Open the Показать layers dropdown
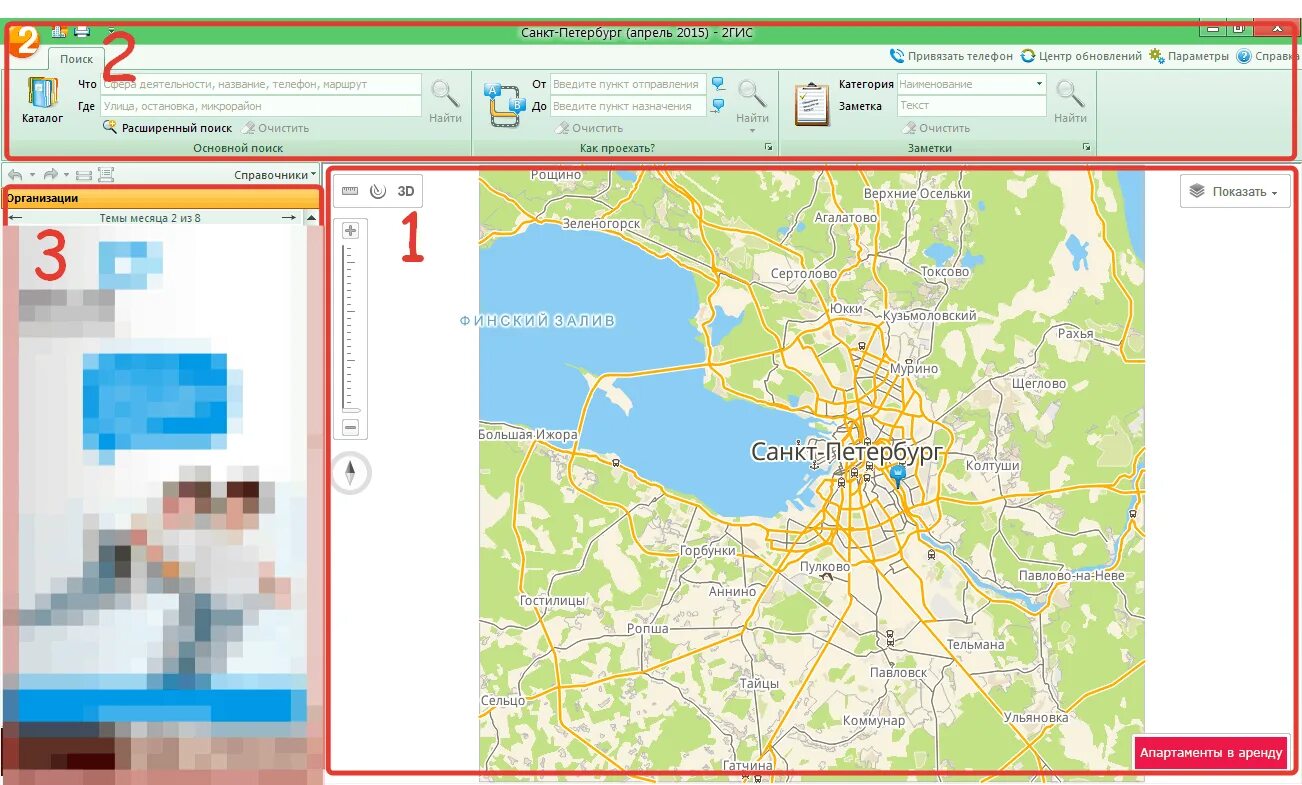 (x=1235, y=191)
